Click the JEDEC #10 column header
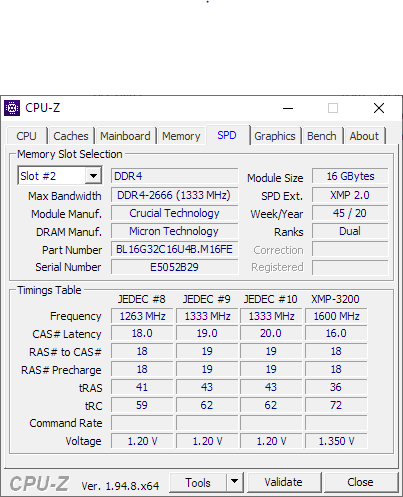Image resolution: width=403 pixels, height=497 pixels. click(x=271, y=299)
